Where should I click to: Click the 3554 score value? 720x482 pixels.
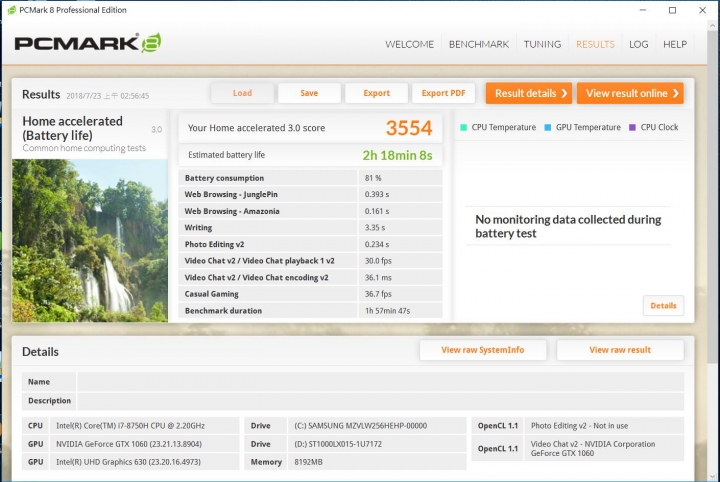coord(409,128)
